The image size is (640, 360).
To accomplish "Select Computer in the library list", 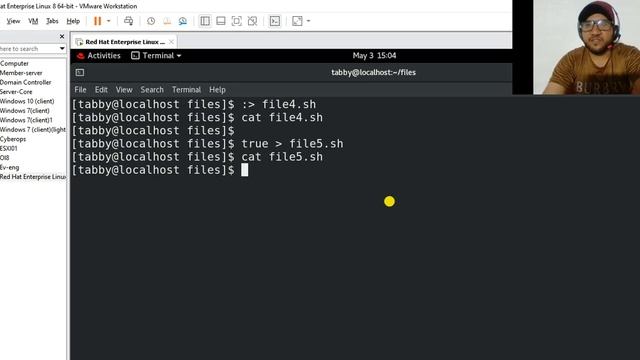I will click(14, 63).
